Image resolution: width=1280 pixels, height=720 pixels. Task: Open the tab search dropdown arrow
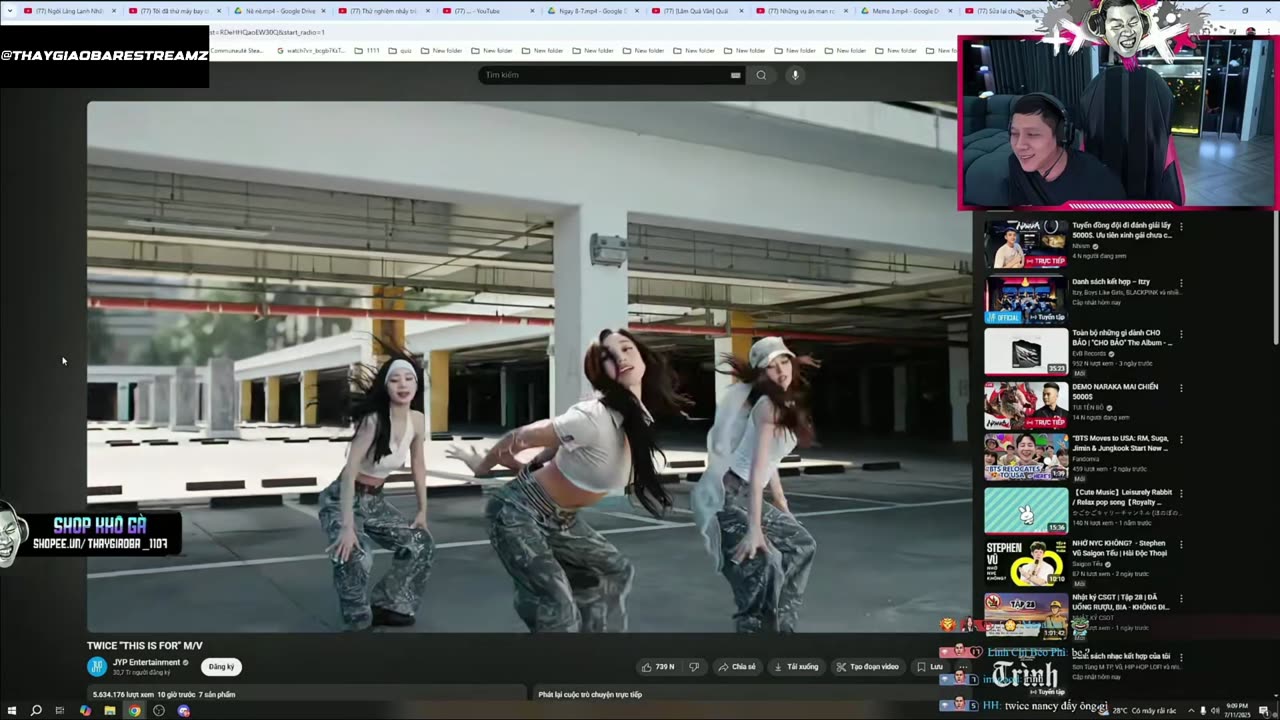click(11, 11)
